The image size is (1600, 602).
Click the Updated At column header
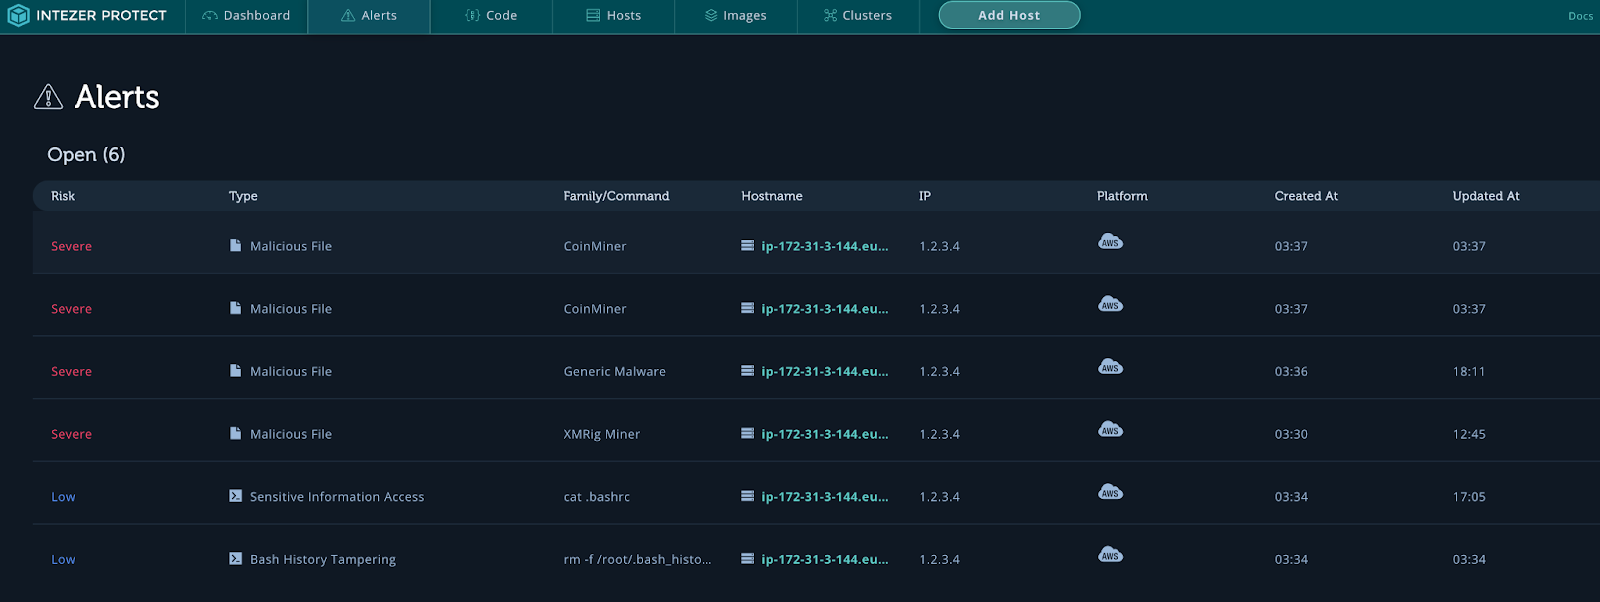click(x=1486, y=196)
